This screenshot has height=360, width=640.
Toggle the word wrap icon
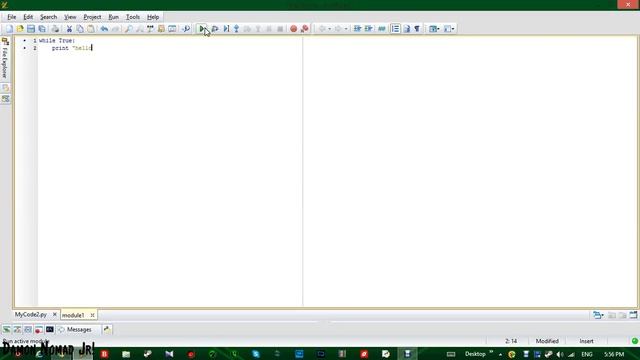(407, 29)
